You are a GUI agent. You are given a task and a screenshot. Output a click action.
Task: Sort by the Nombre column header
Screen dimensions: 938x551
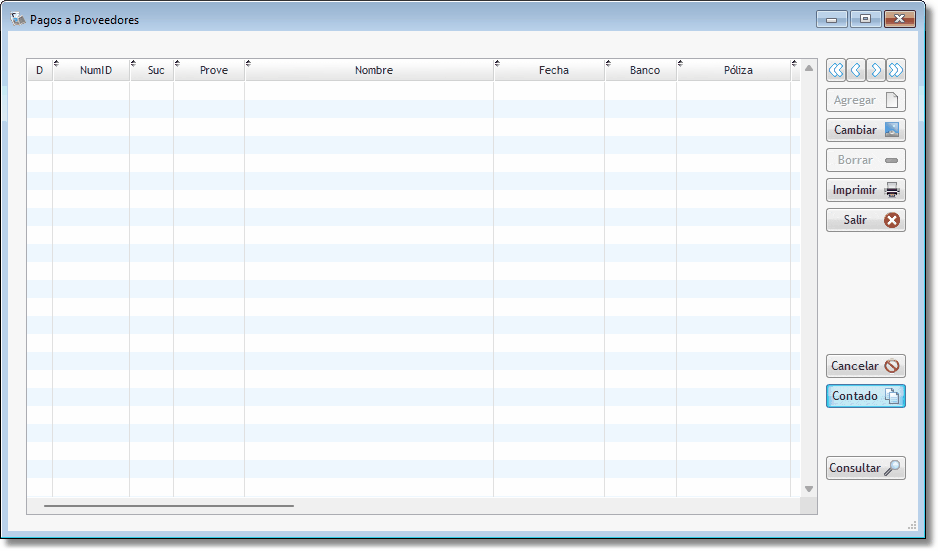pos(373,70)
